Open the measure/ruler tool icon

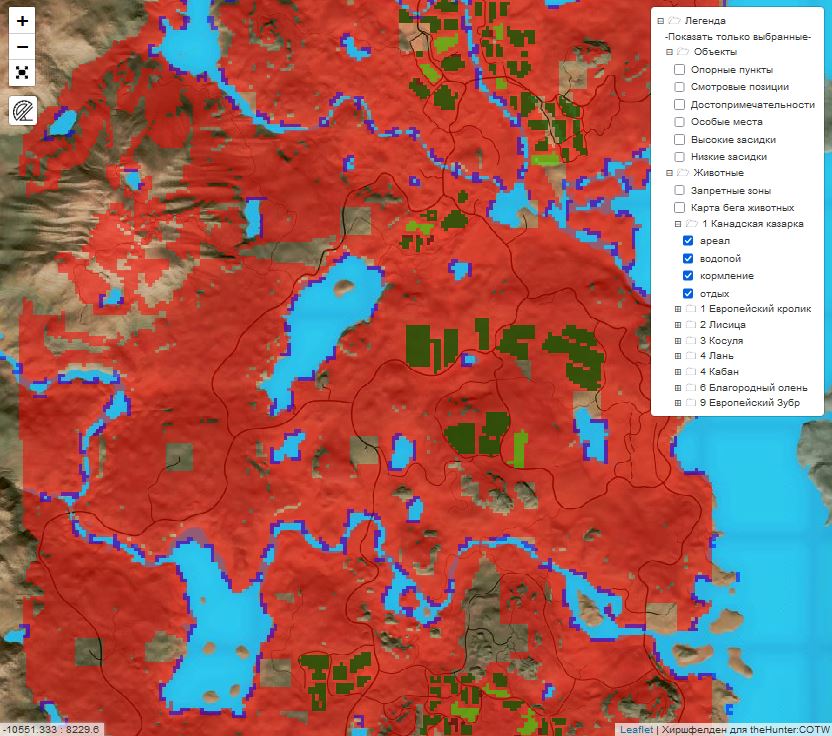click(23, 110)
